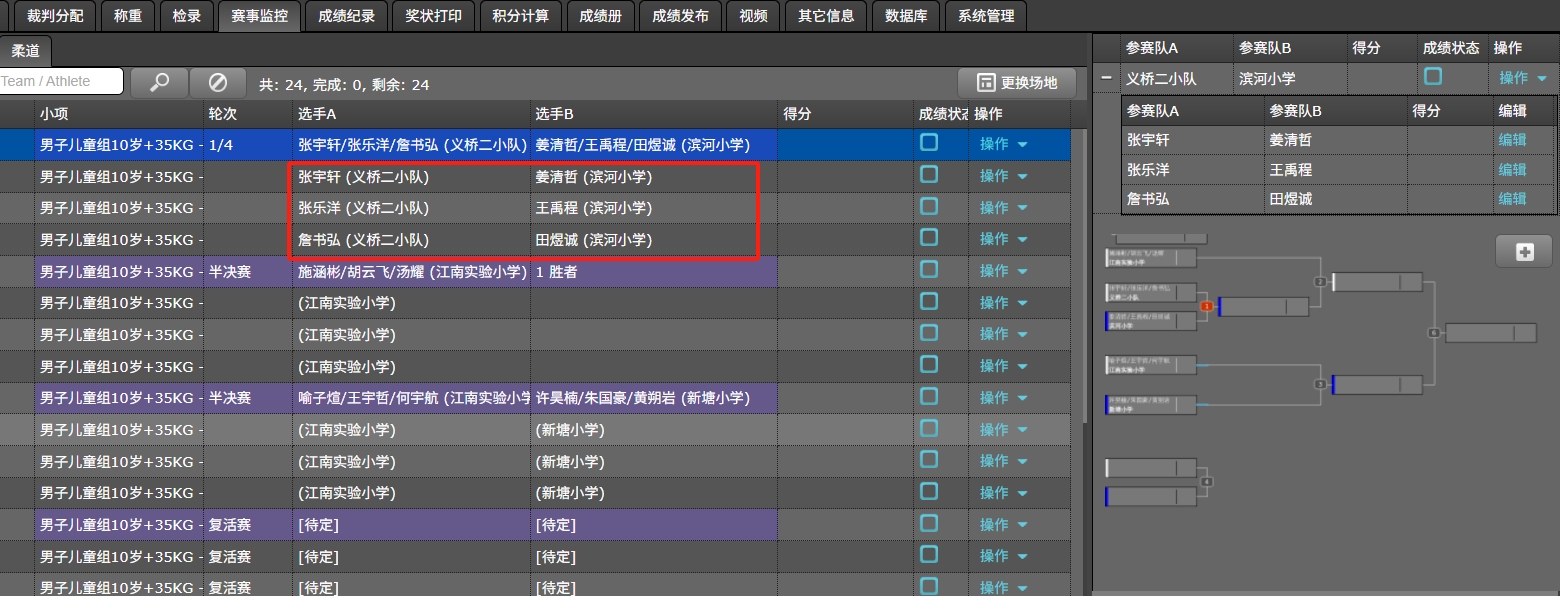This screenshot has width=1560, height=596.
Task: Open 操作 dropdown in 施涵彬 semifinal row
Action: click(1003, 271)
